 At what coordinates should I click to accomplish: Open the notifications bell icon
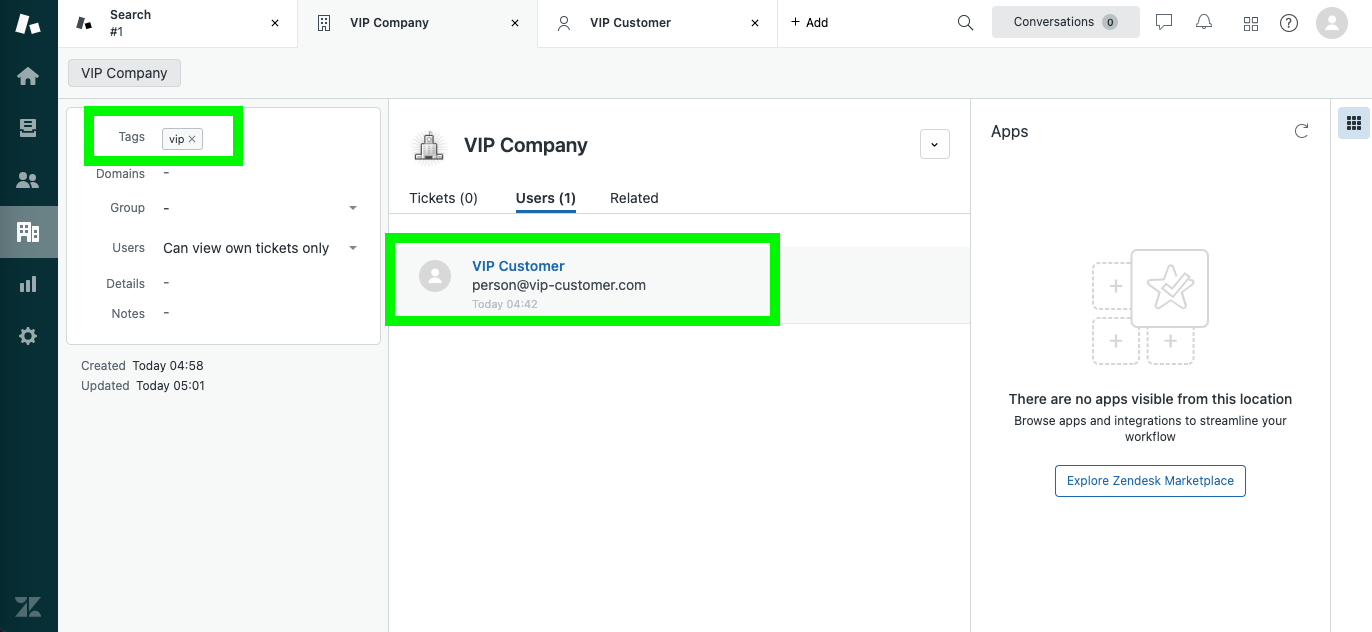click(1204, 22)
